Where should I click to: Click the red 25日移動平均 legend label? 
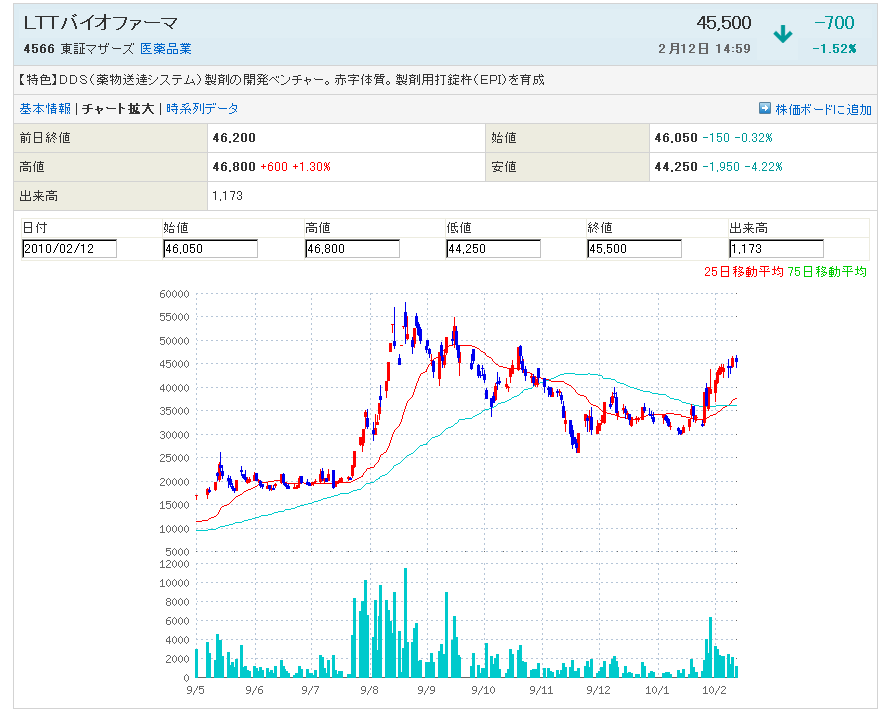743,271
